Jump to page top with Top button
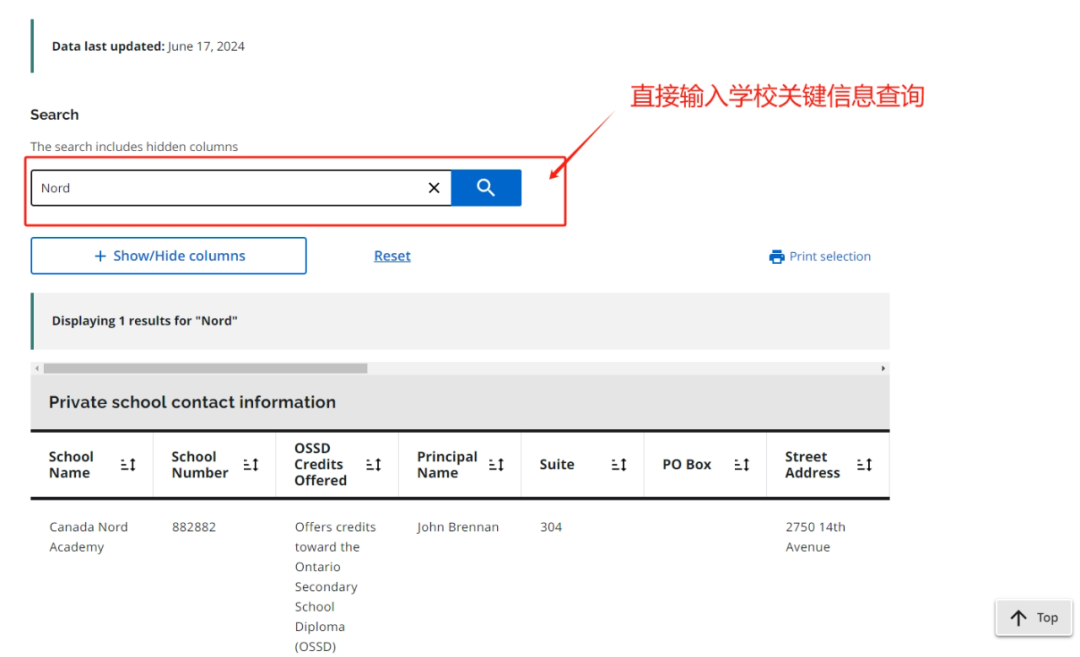The height and width of the screenshot is (657, 1080). [x=1033, y=618]
